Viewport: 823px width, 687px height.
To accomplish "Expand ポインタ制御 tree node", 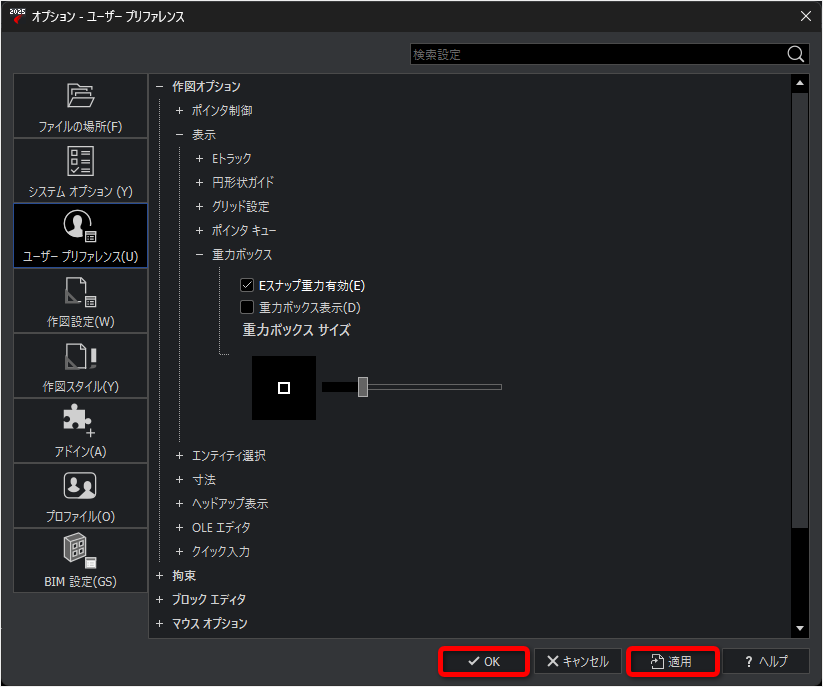I will pos(180,111).
